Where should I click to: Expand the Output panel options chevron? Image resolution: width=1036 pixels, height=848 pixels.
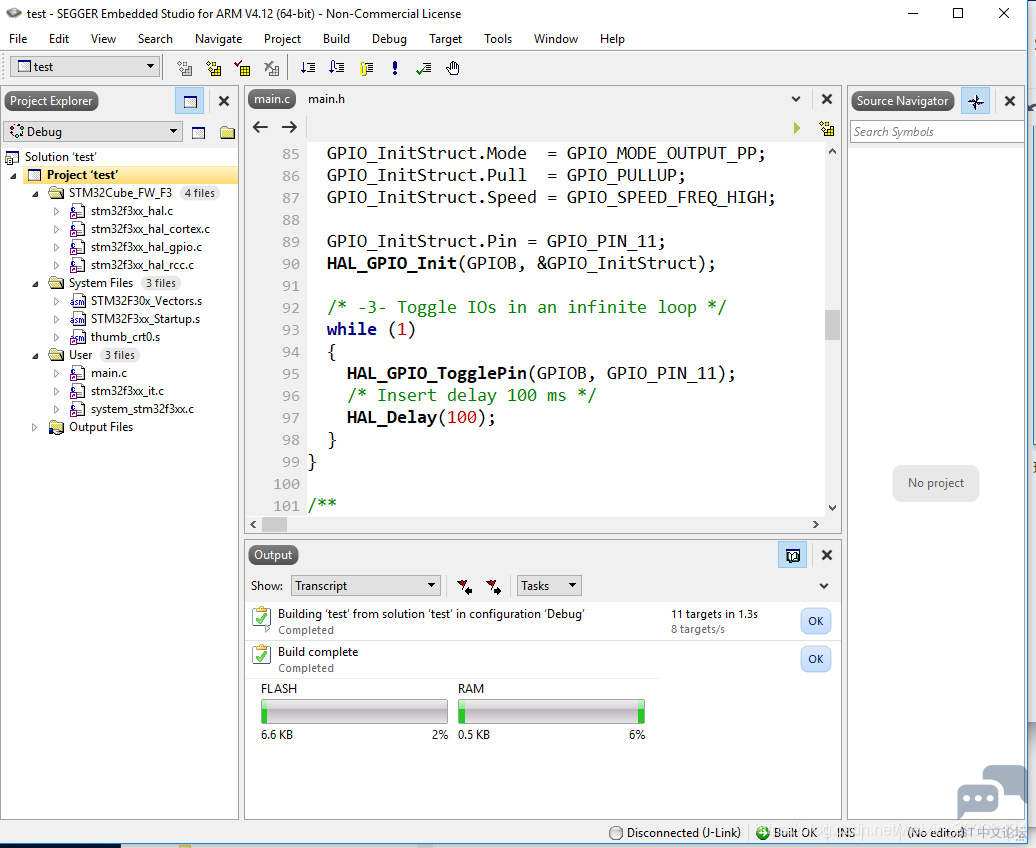tap(824, 586)
